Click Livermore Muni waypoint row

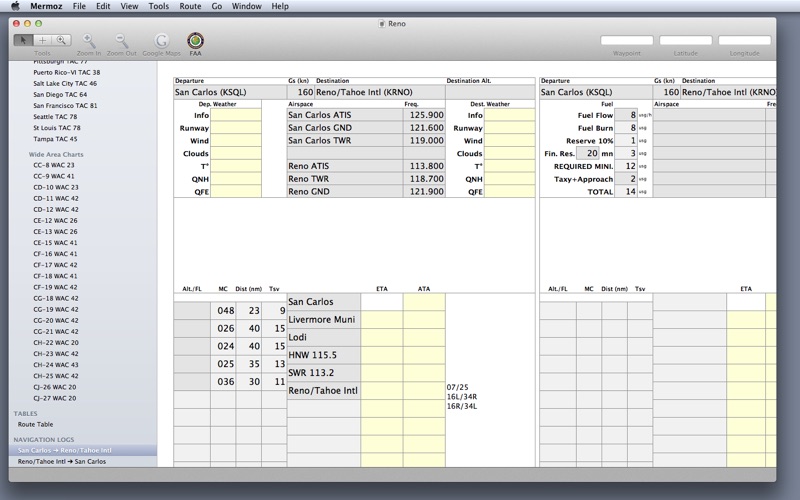[324, 320]
